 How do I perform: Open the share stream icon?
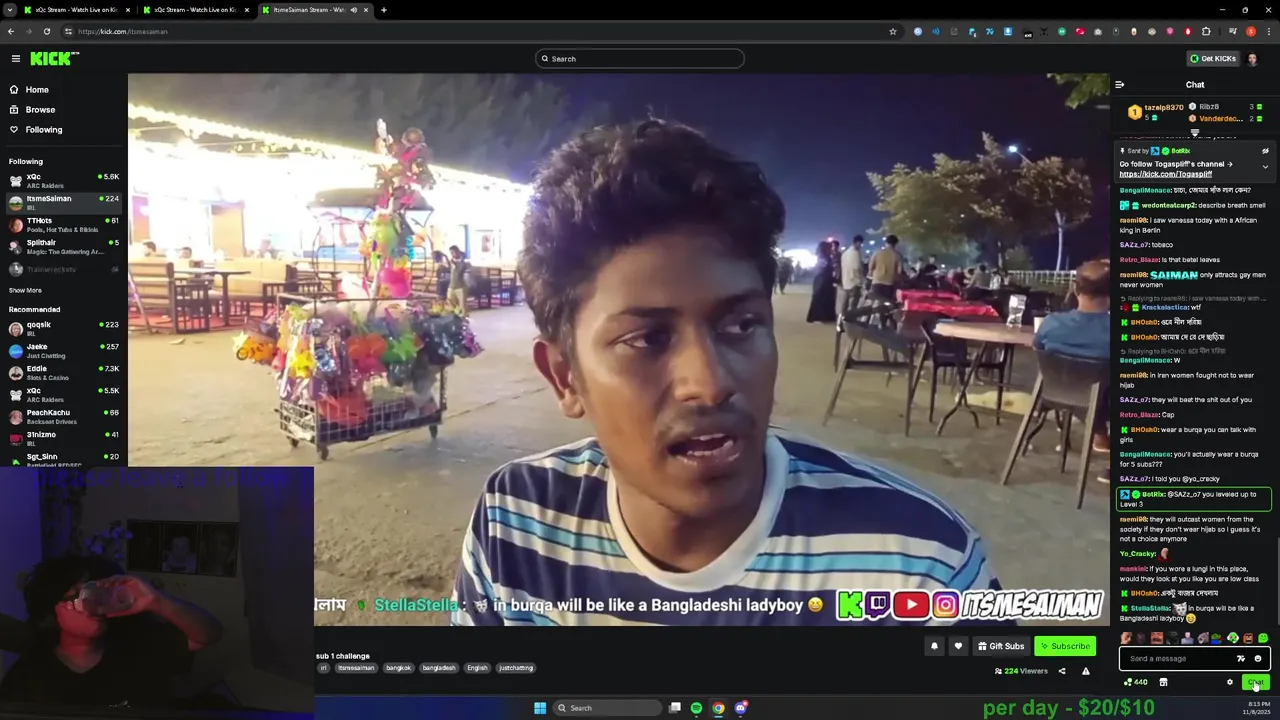[1062, 671]
